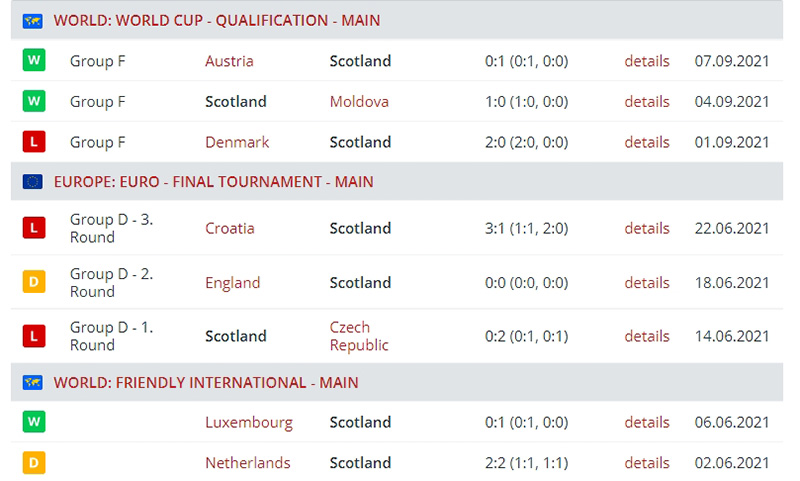Open details for Netherlands vs Scotland match
Viewport: 800px width, 481px height.
647,463
